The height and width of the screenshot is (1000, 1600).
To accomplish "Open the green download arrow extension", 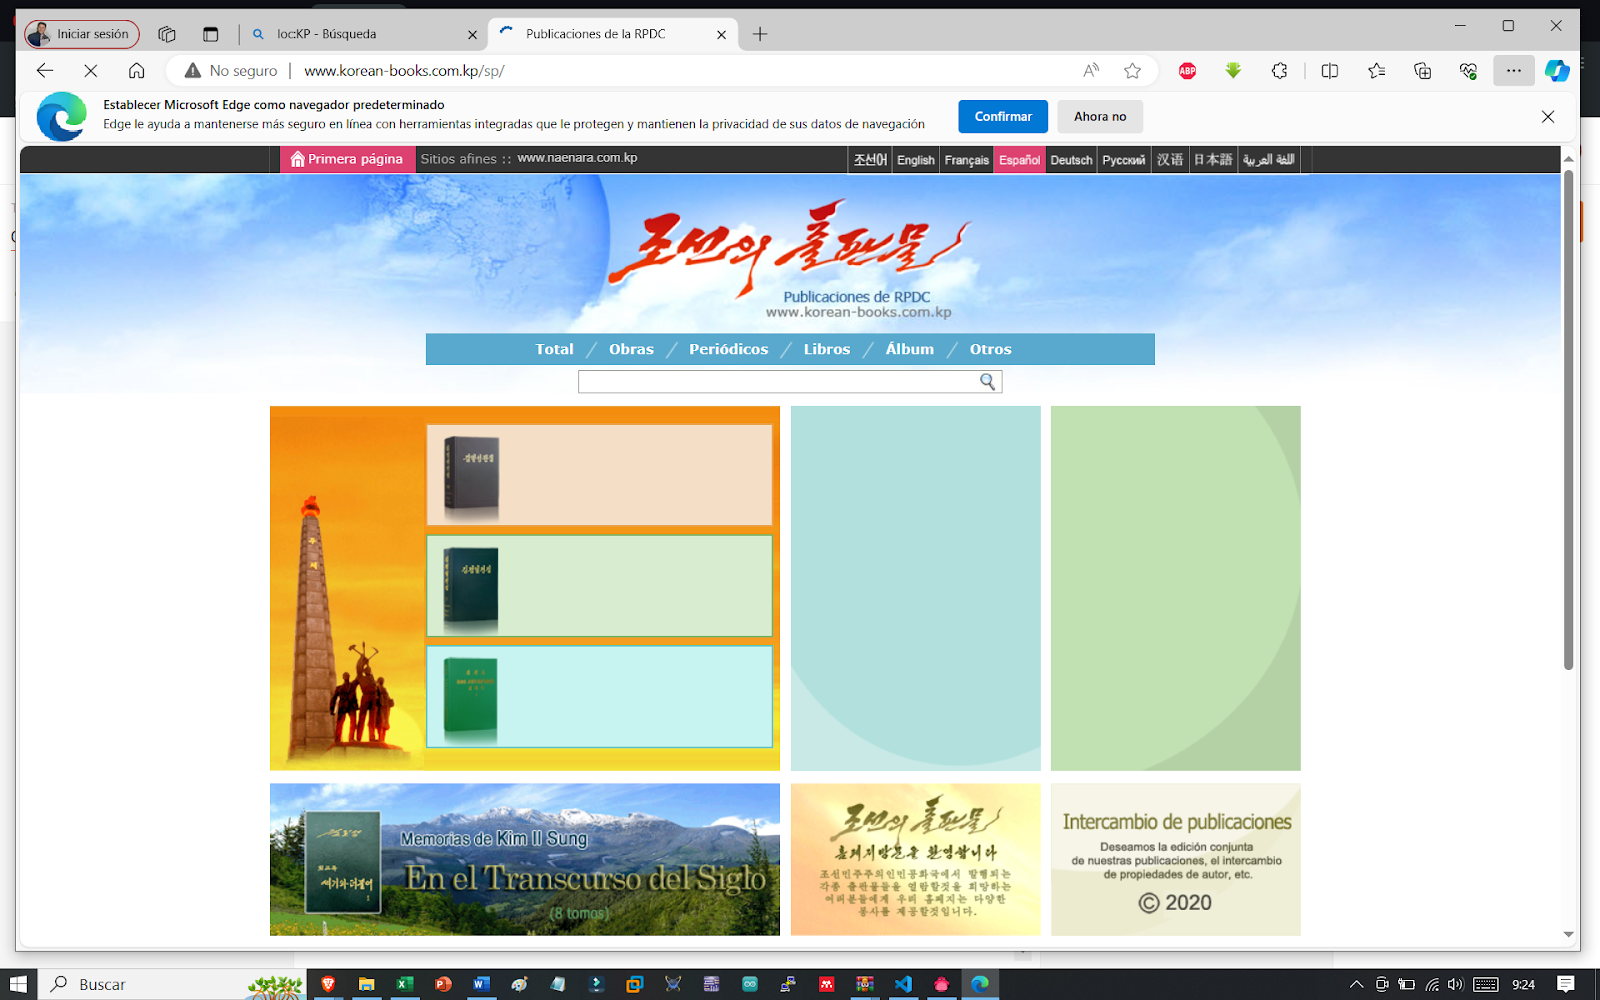I will coord(1233,71).
